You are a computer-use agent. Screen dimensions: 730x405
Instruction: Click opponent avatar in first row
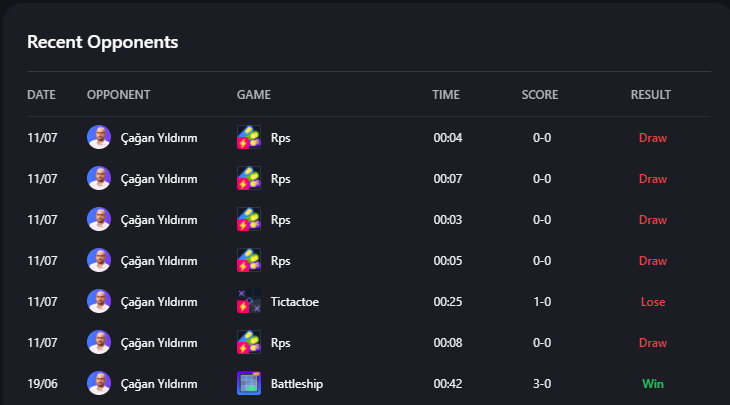coord(99,137)
